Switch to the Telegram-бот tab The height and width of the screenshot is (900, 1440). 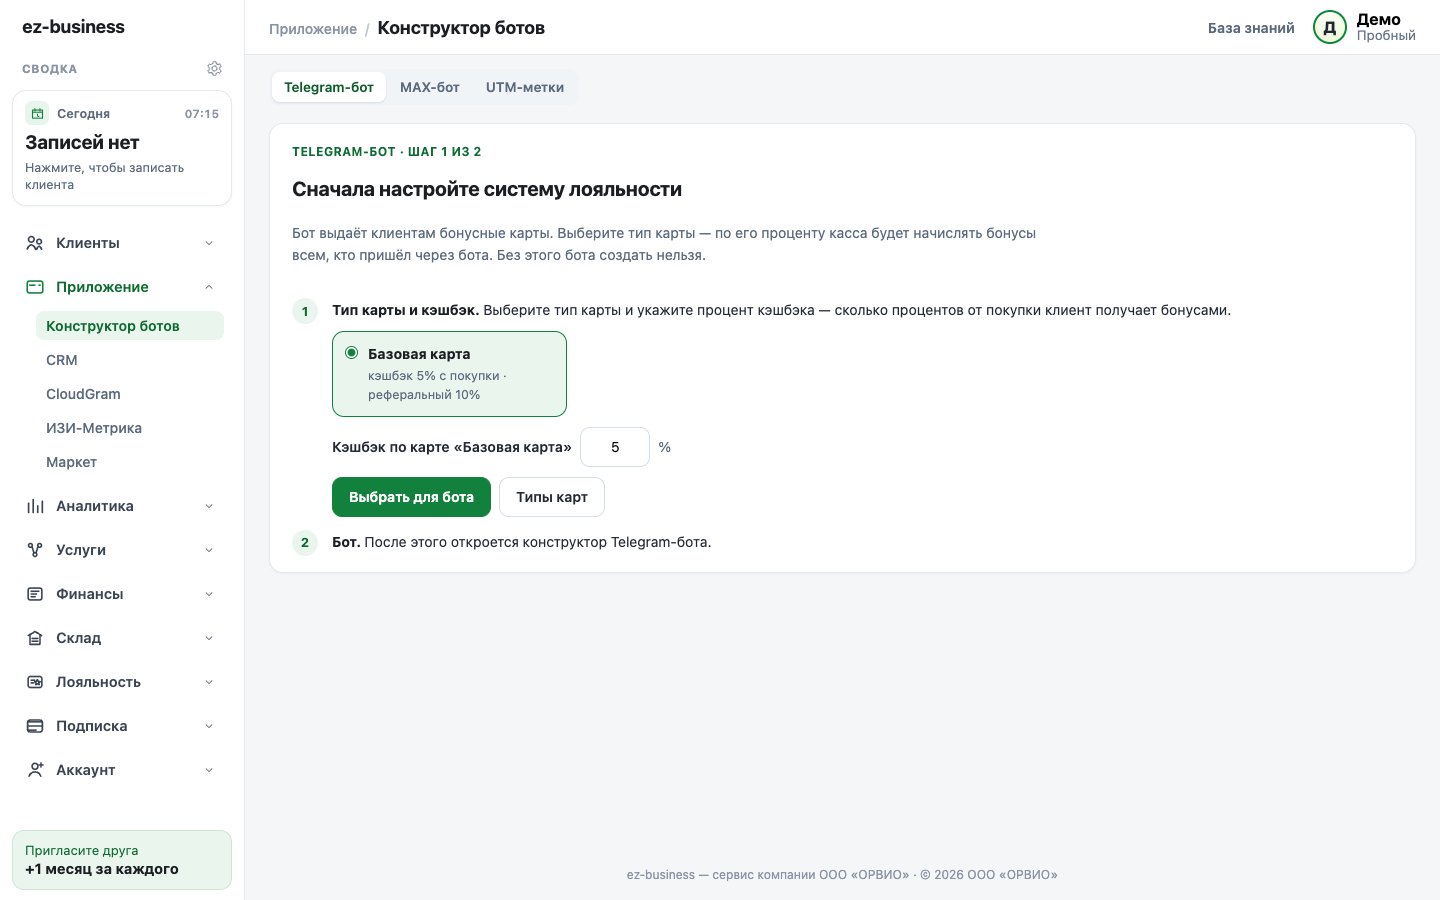329,87
